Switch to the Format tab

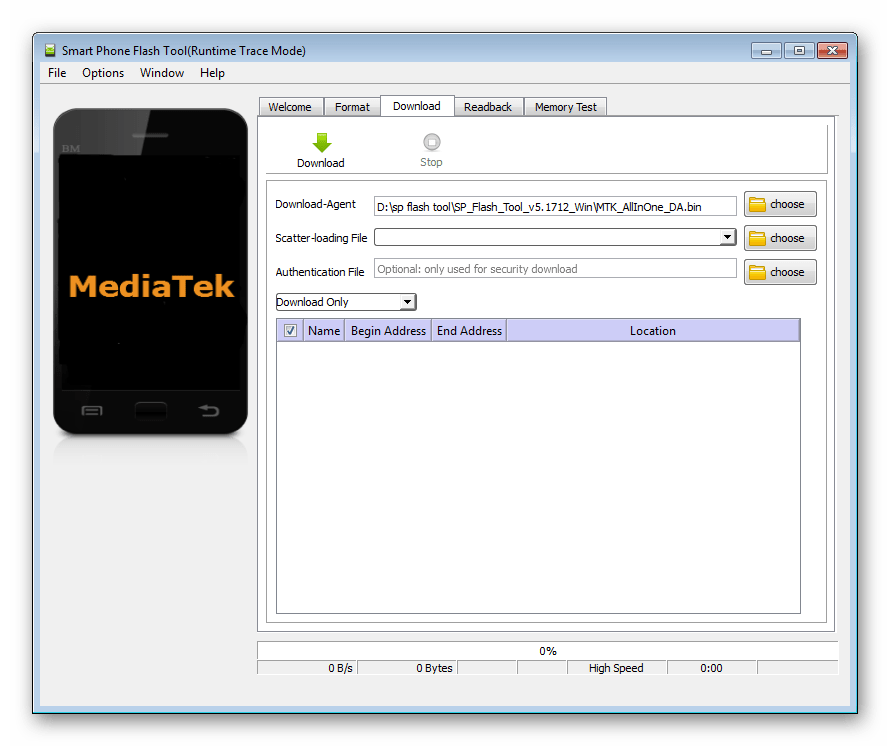352,107
